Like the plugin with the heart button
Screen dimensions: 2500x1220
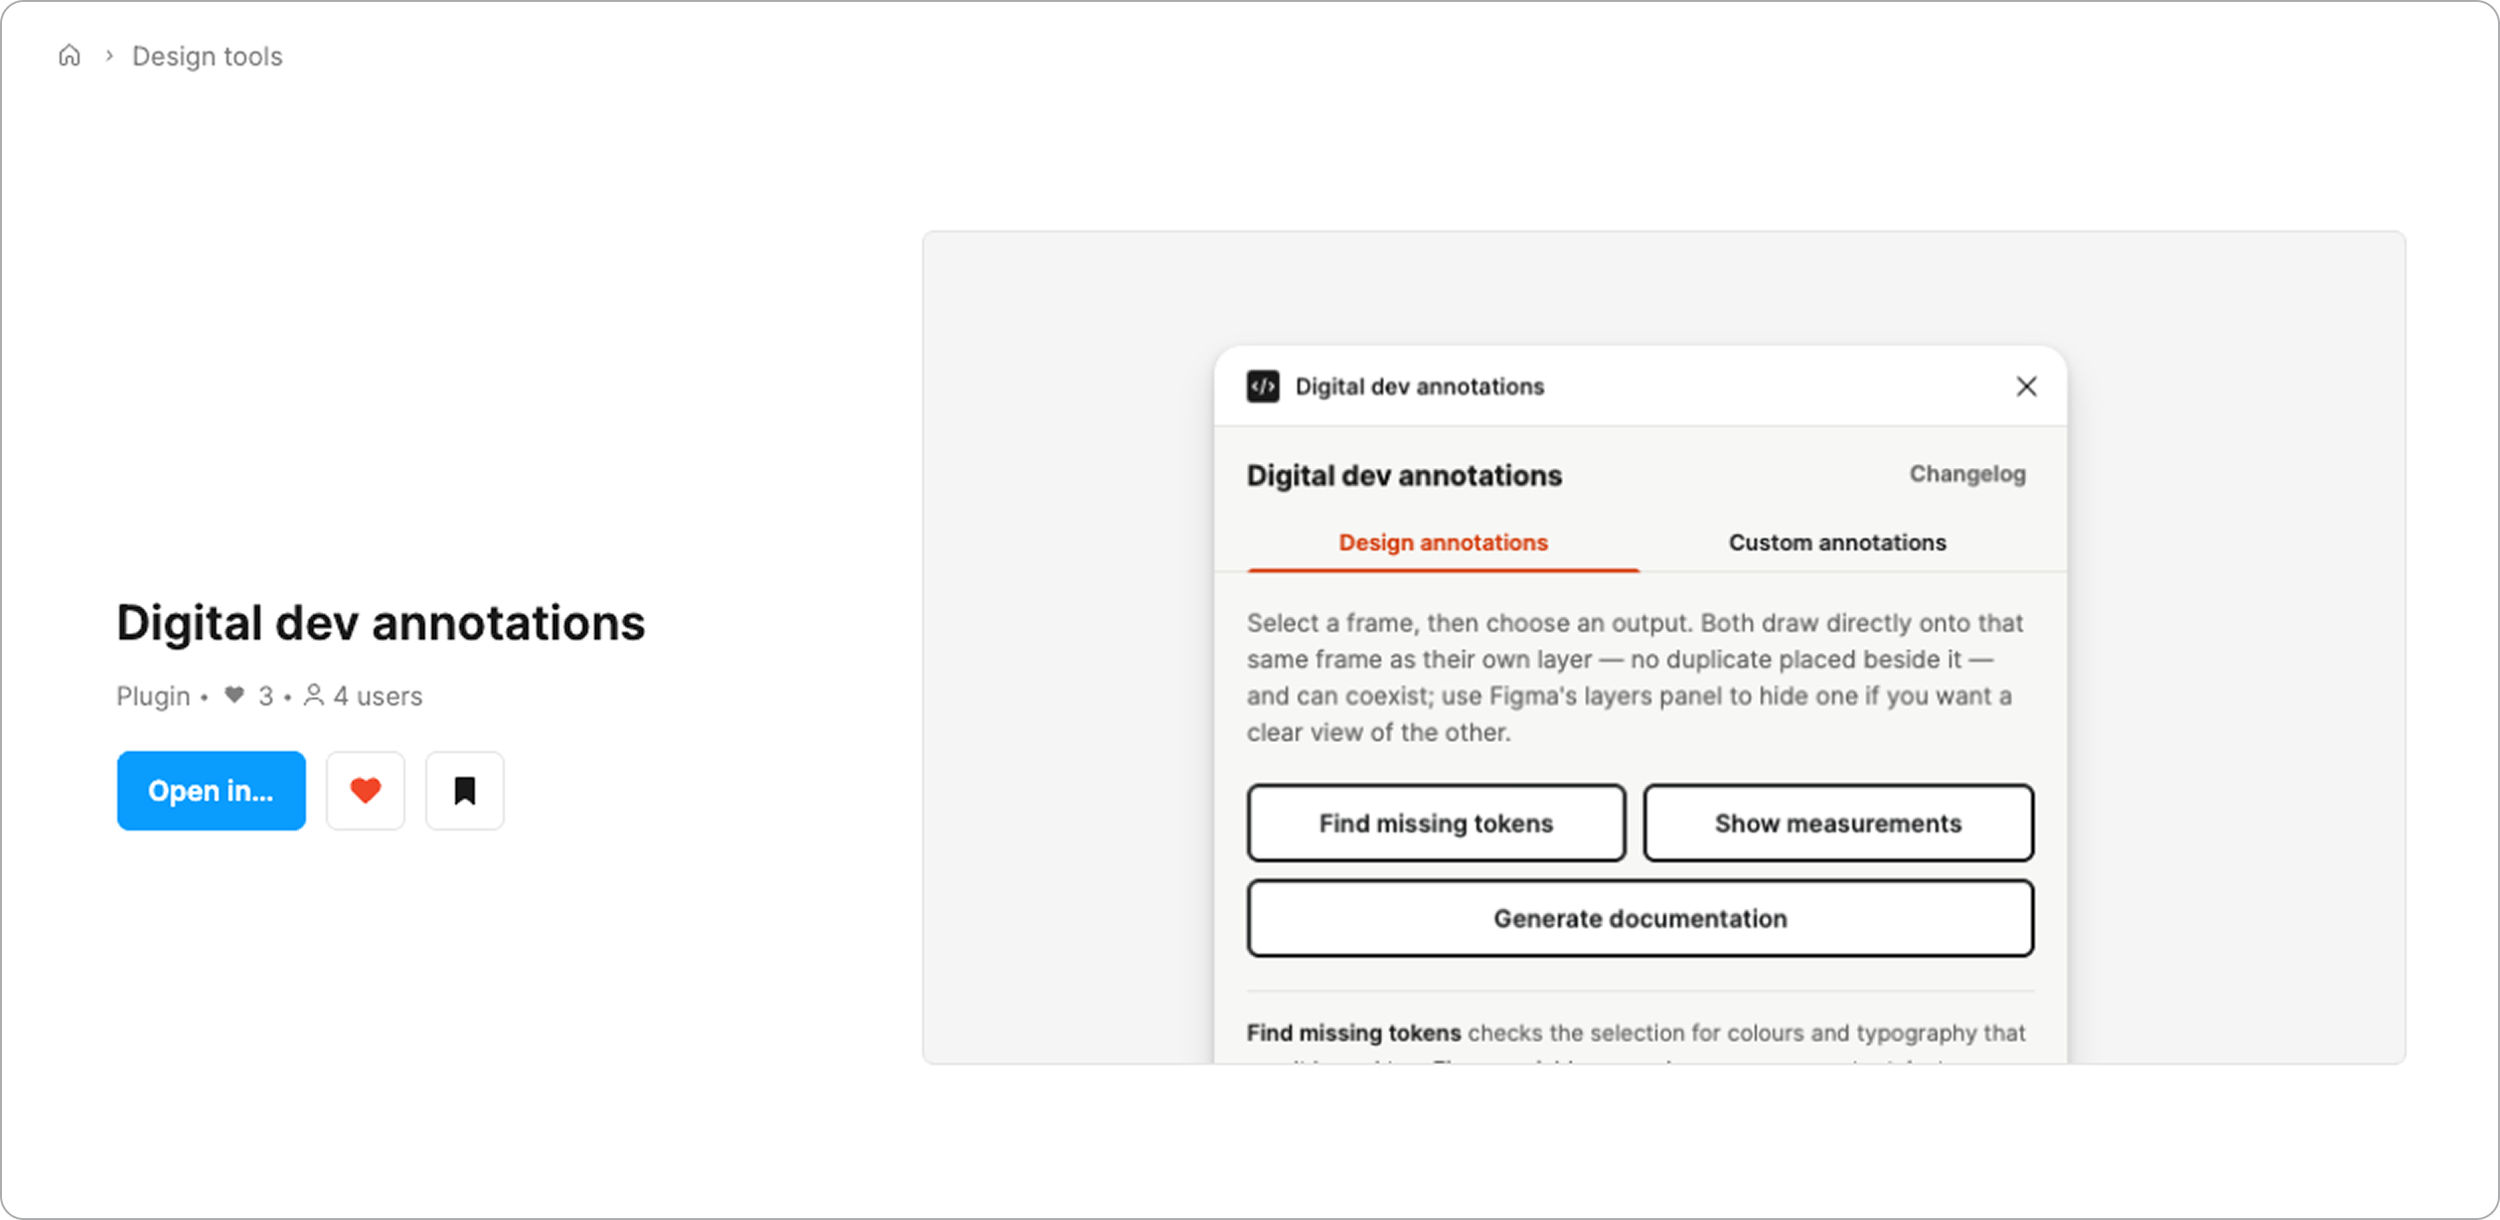click(x=366, y=791)
